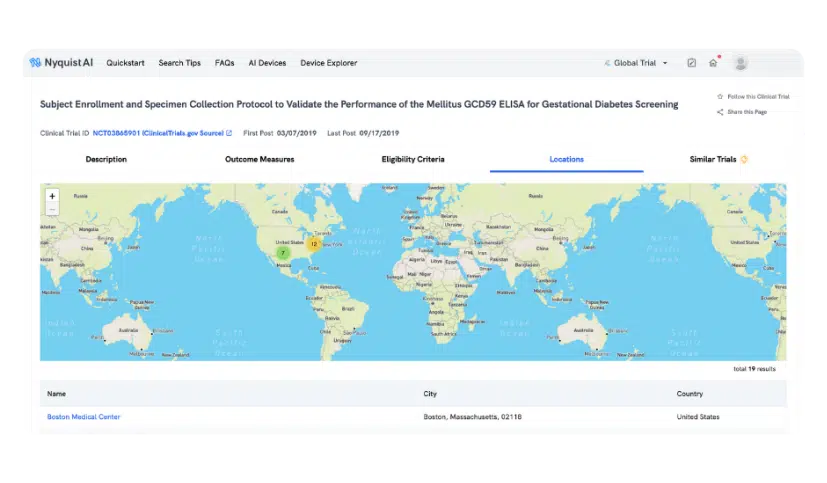Zoom in the map with plus button
This screenshot has height=483, width=827.
[52, 196]
